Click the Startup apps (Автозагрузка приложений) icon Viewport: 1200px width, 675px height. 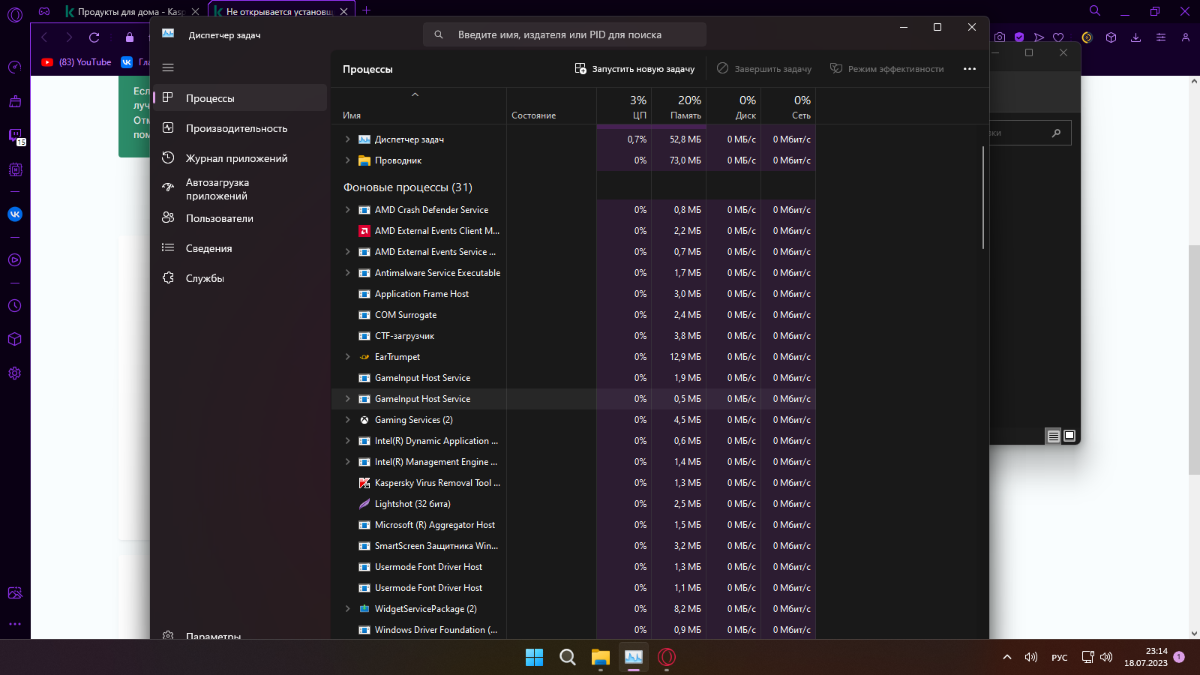[x=168, y=189]
